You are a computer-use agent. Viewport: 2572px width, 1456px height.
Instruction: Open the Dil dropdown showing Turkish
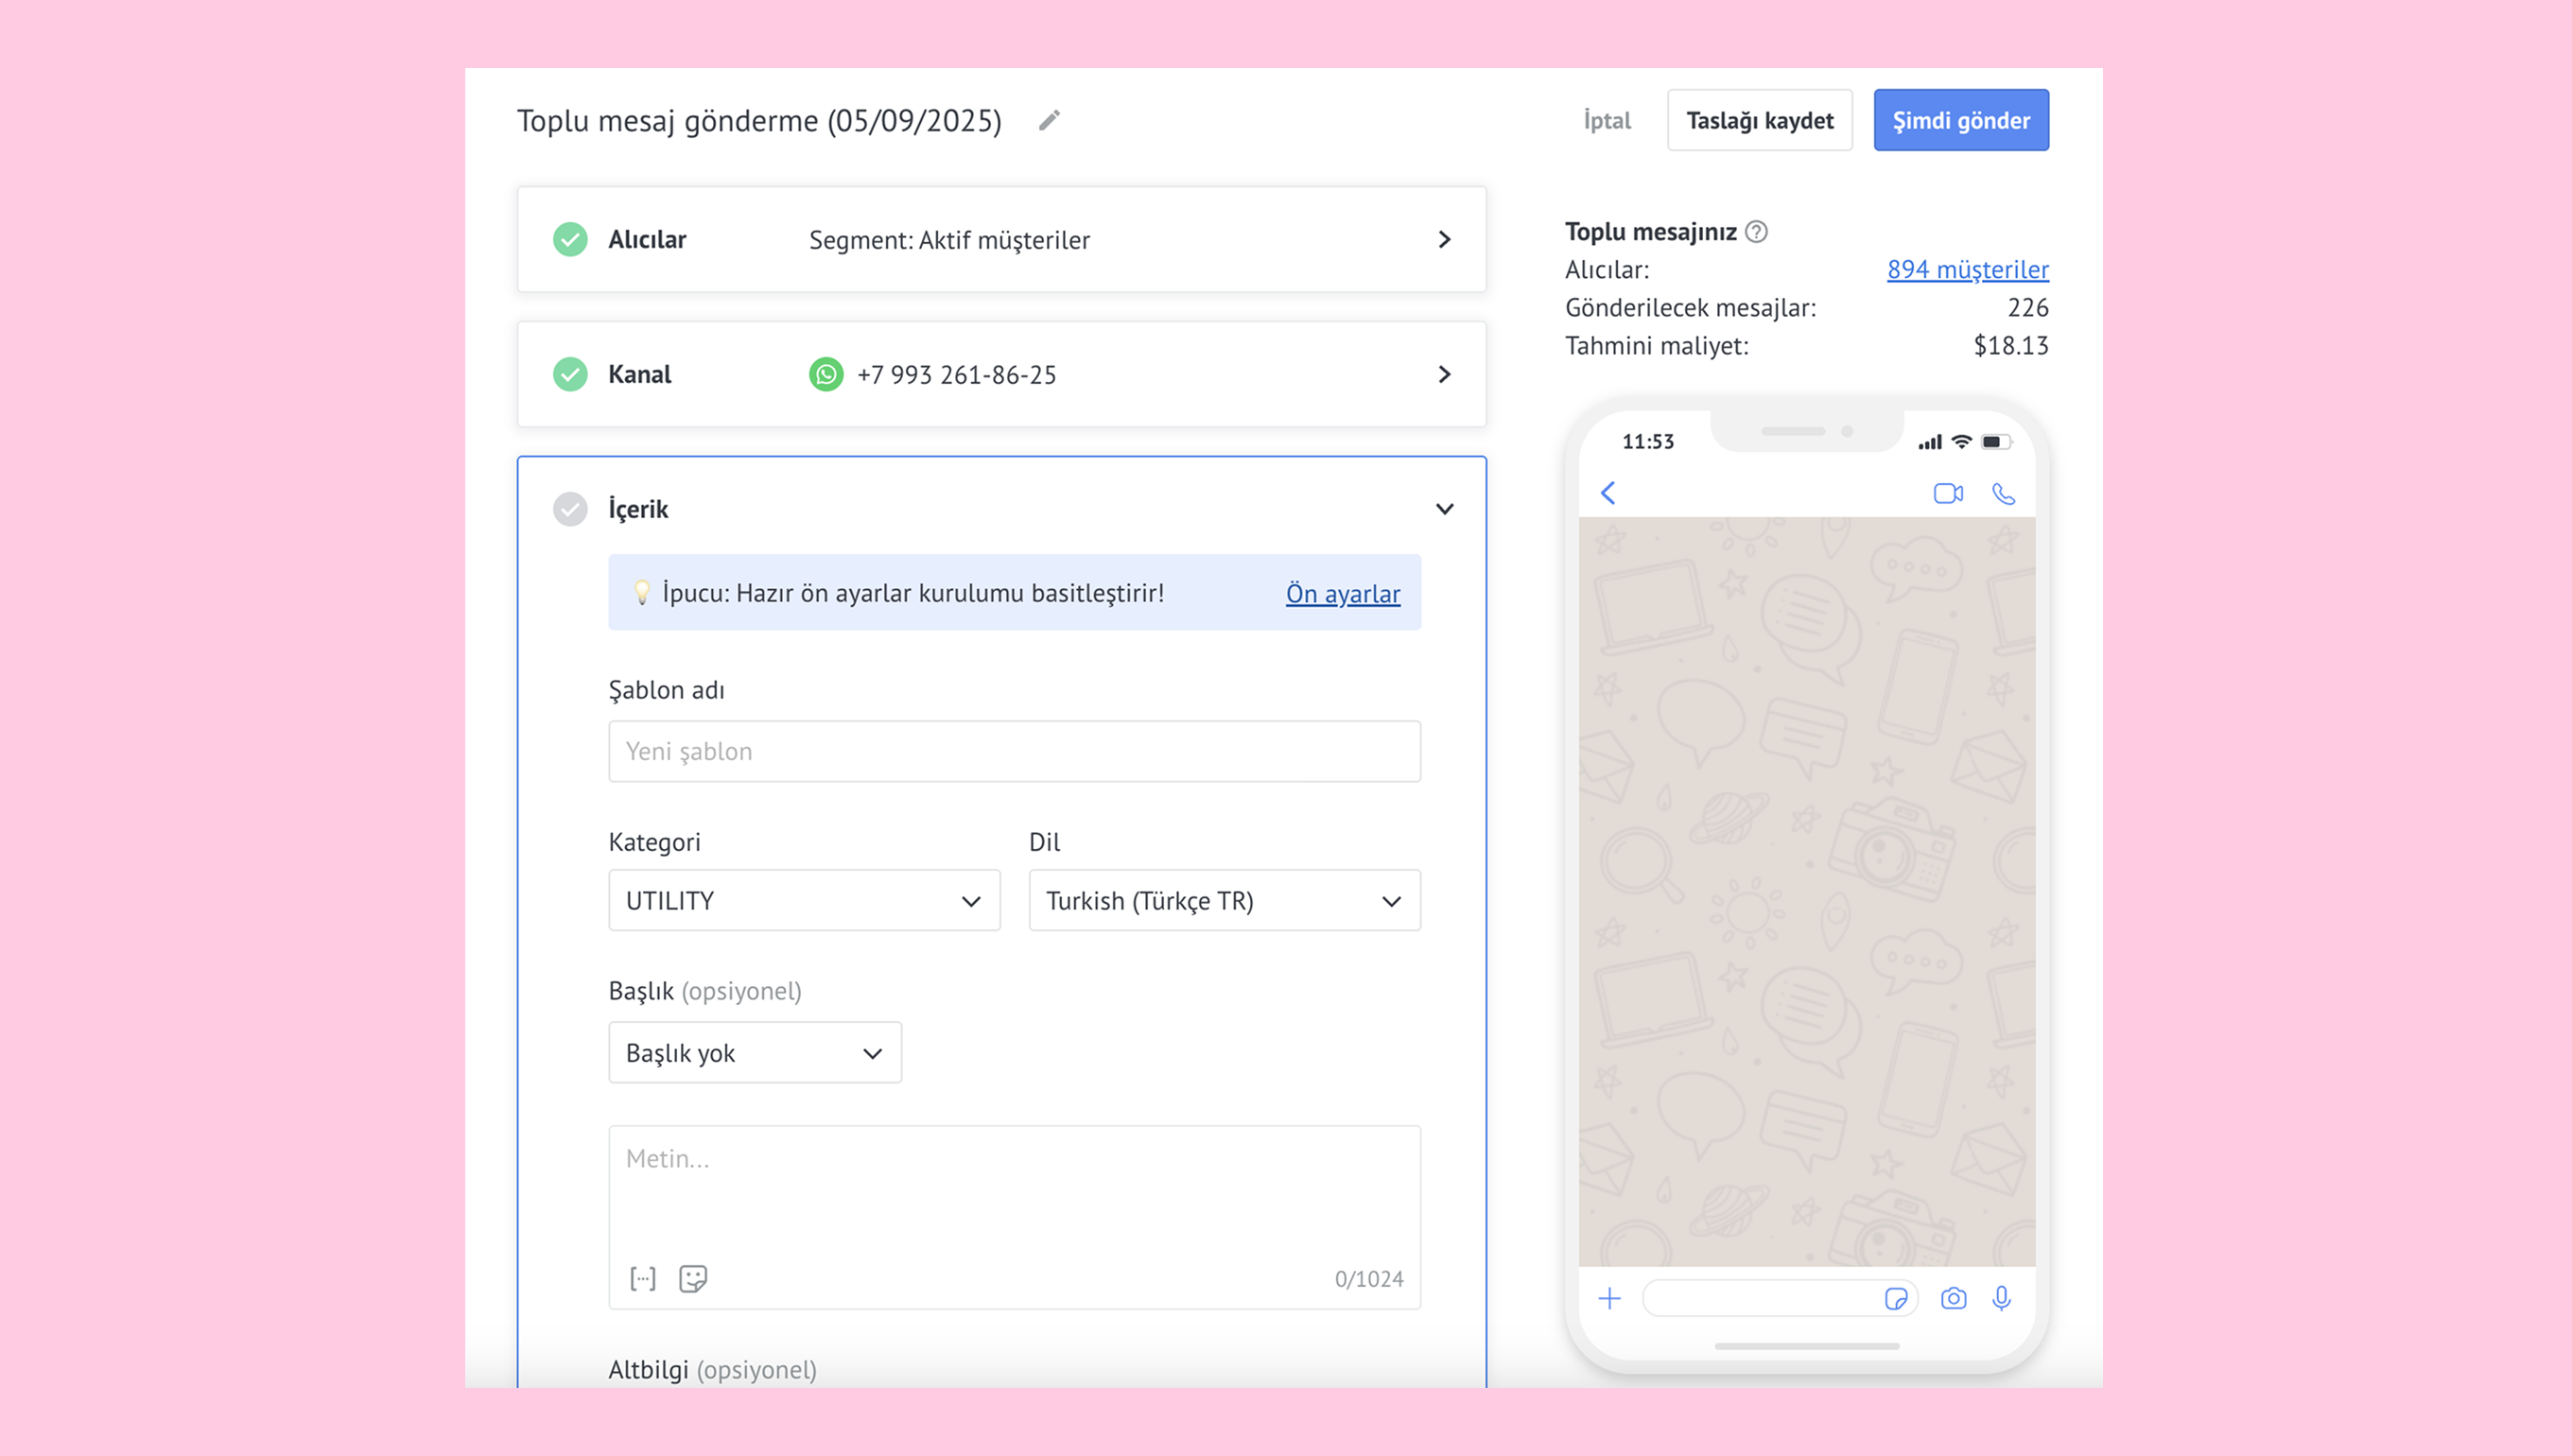[1223, 900]
